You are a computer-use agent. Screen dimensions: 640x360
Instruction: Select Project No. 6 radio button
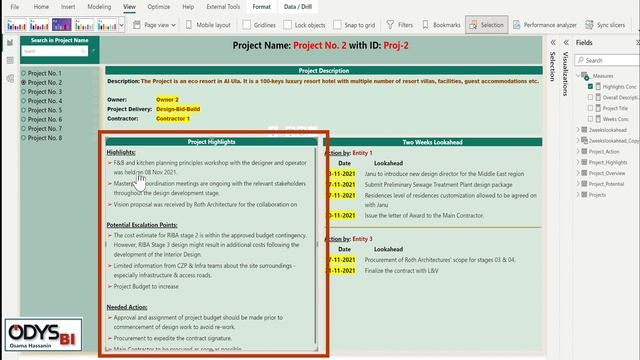coord(23,119)
